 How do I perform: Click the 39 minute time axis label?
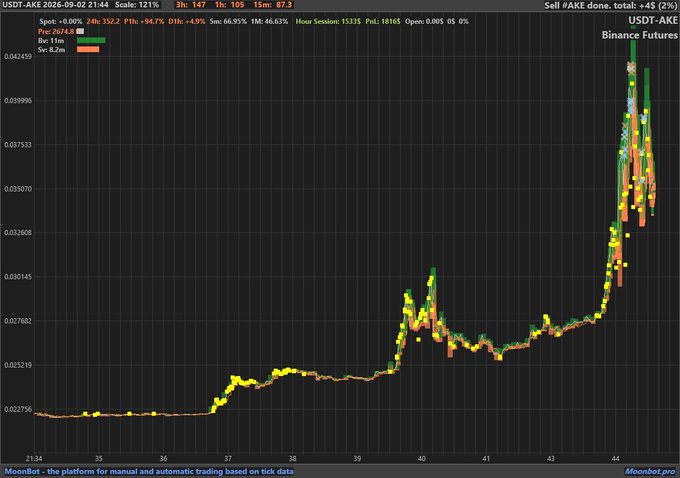pos(357,458)
